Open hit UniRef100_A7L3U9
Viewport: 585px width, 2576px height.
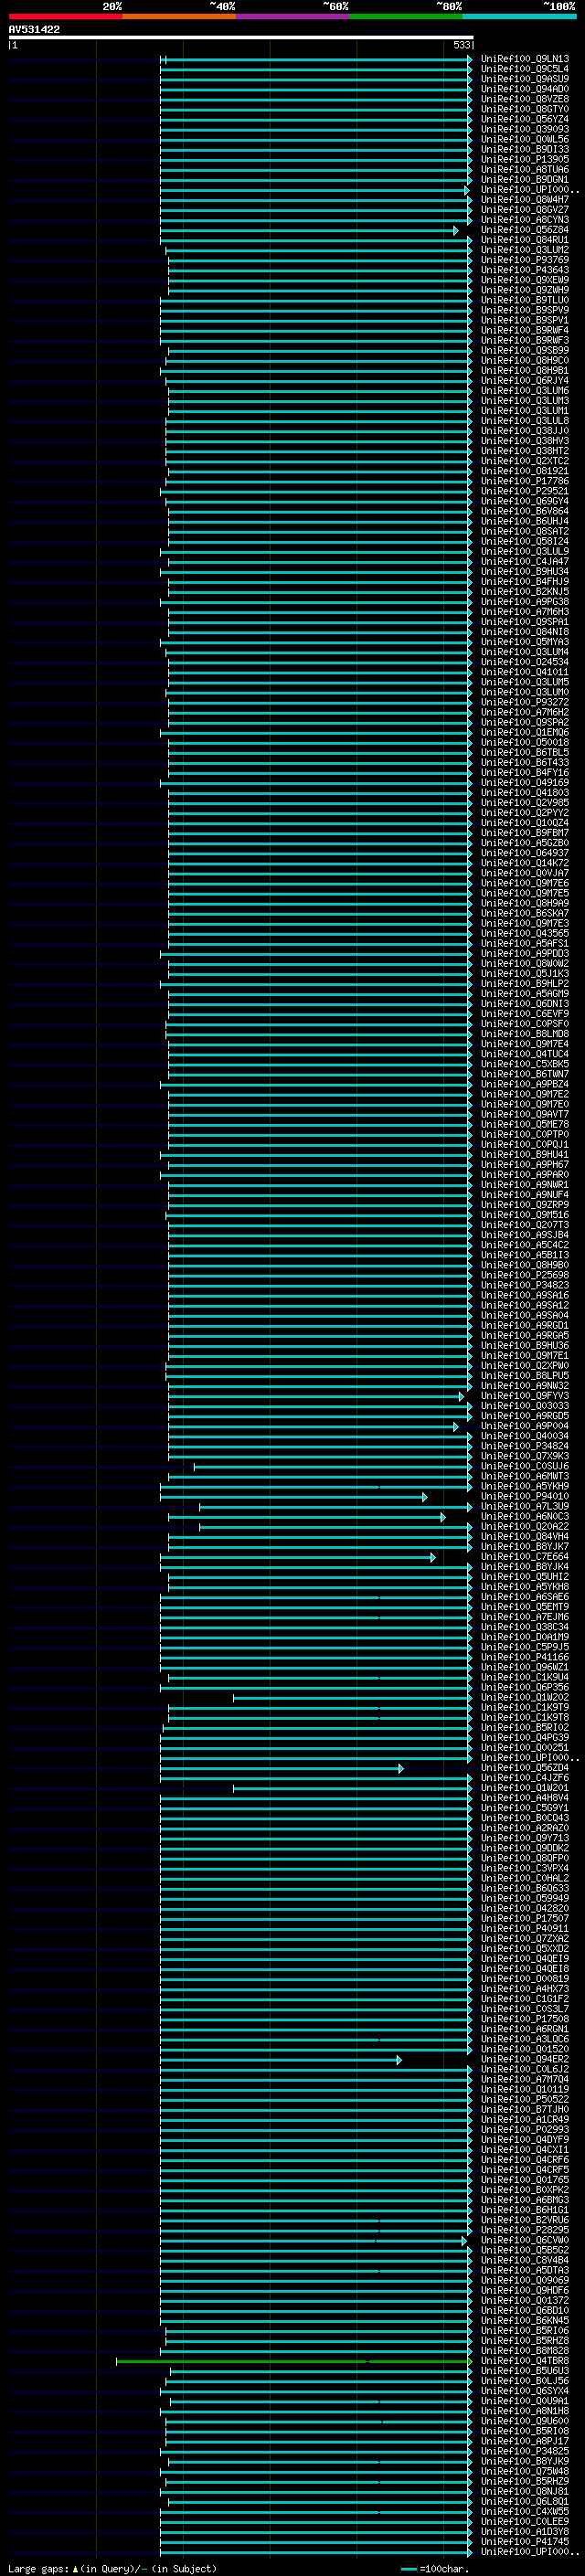coord(525,1506)
